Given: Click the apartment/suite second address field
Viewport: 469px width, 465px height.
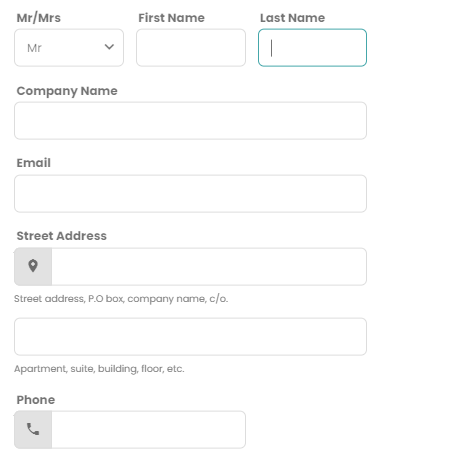Looking at the screenshot, I should [191, 337].
